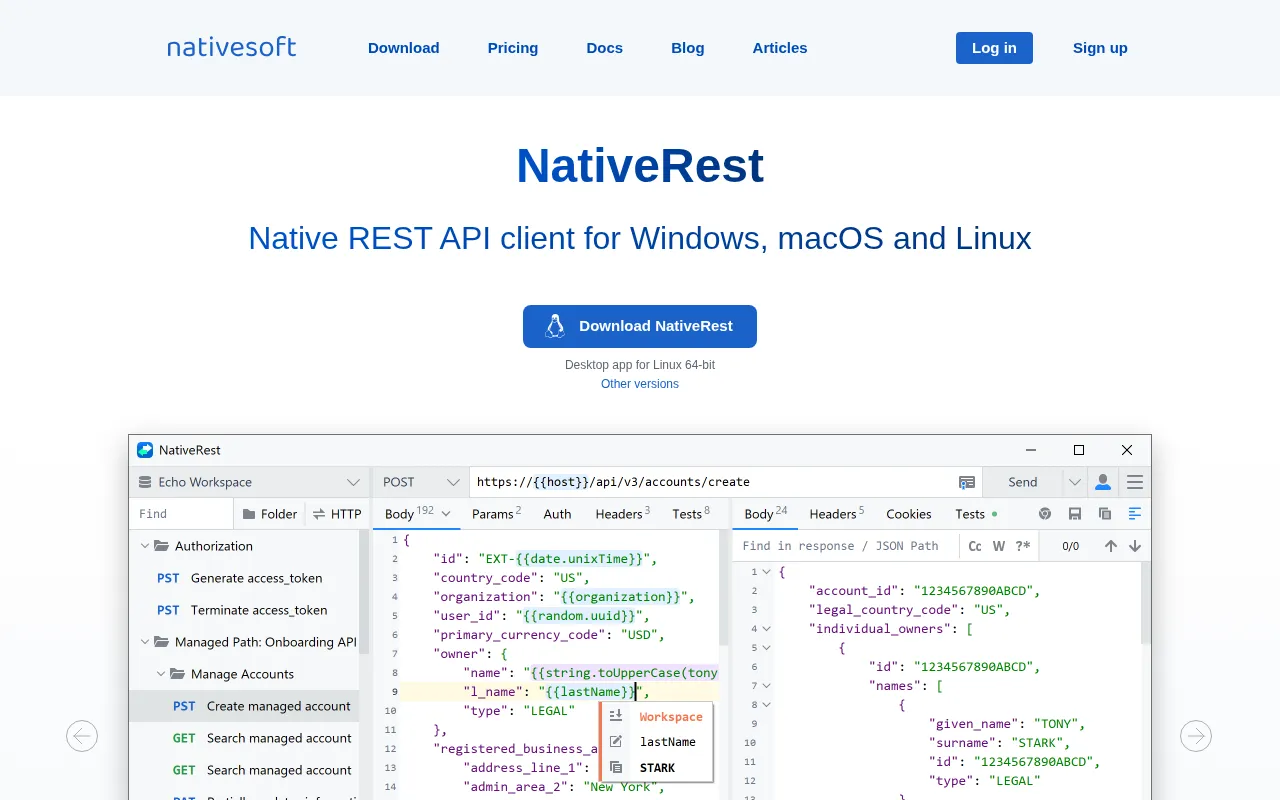Collapse the Manage Accounts folder

click(x=161, y=674)
